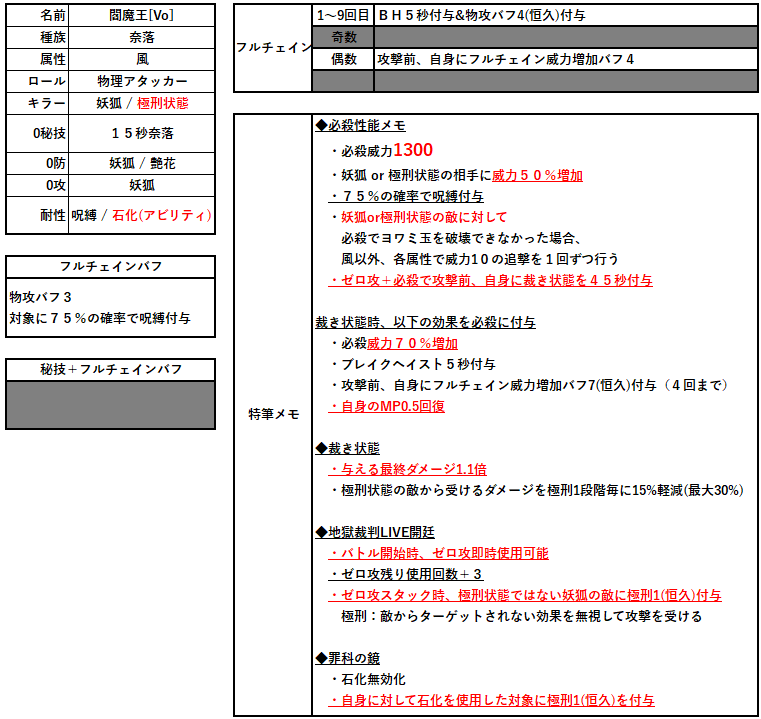Click red 'バトル開始時、ゼロ攻即時使用可能' line
Screen dimensions: 761x719
(x=439, y=553)
